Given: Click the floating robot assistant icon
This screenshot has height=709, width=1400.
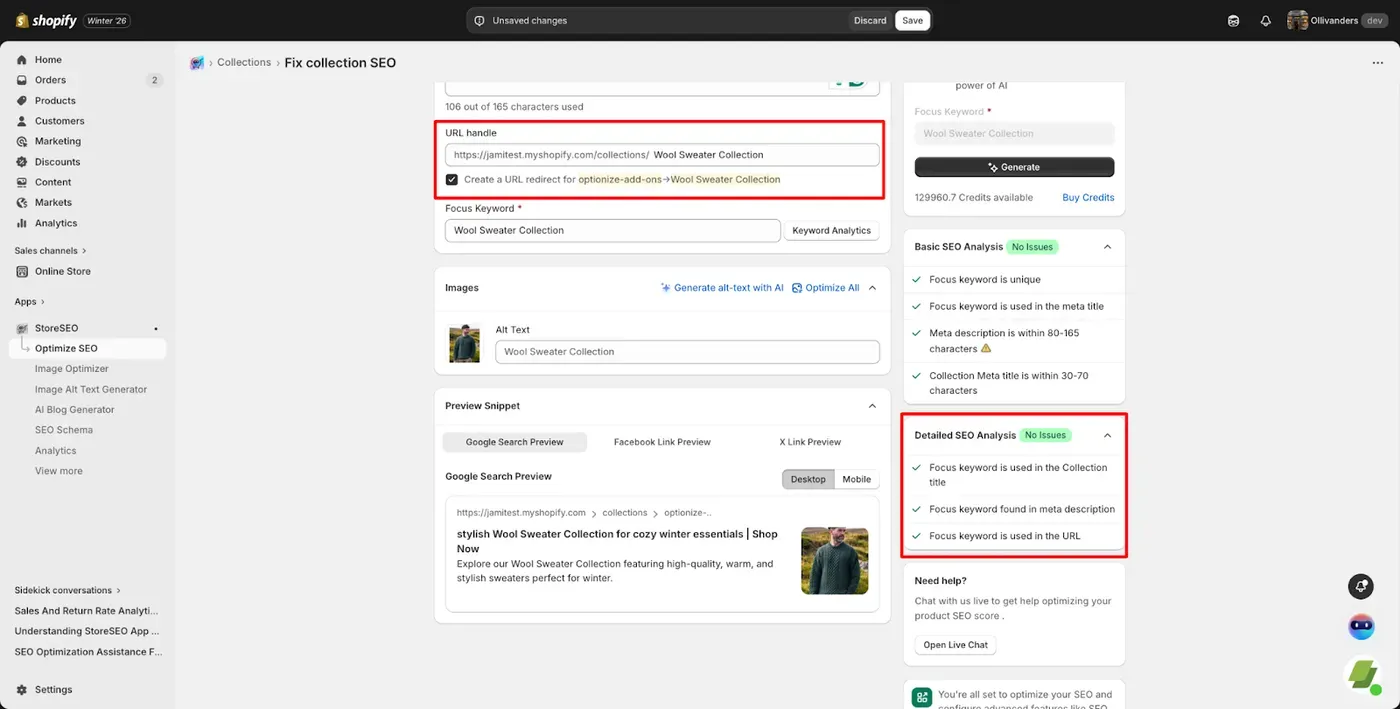Looking at the screenshot, I should [1361, 627].
